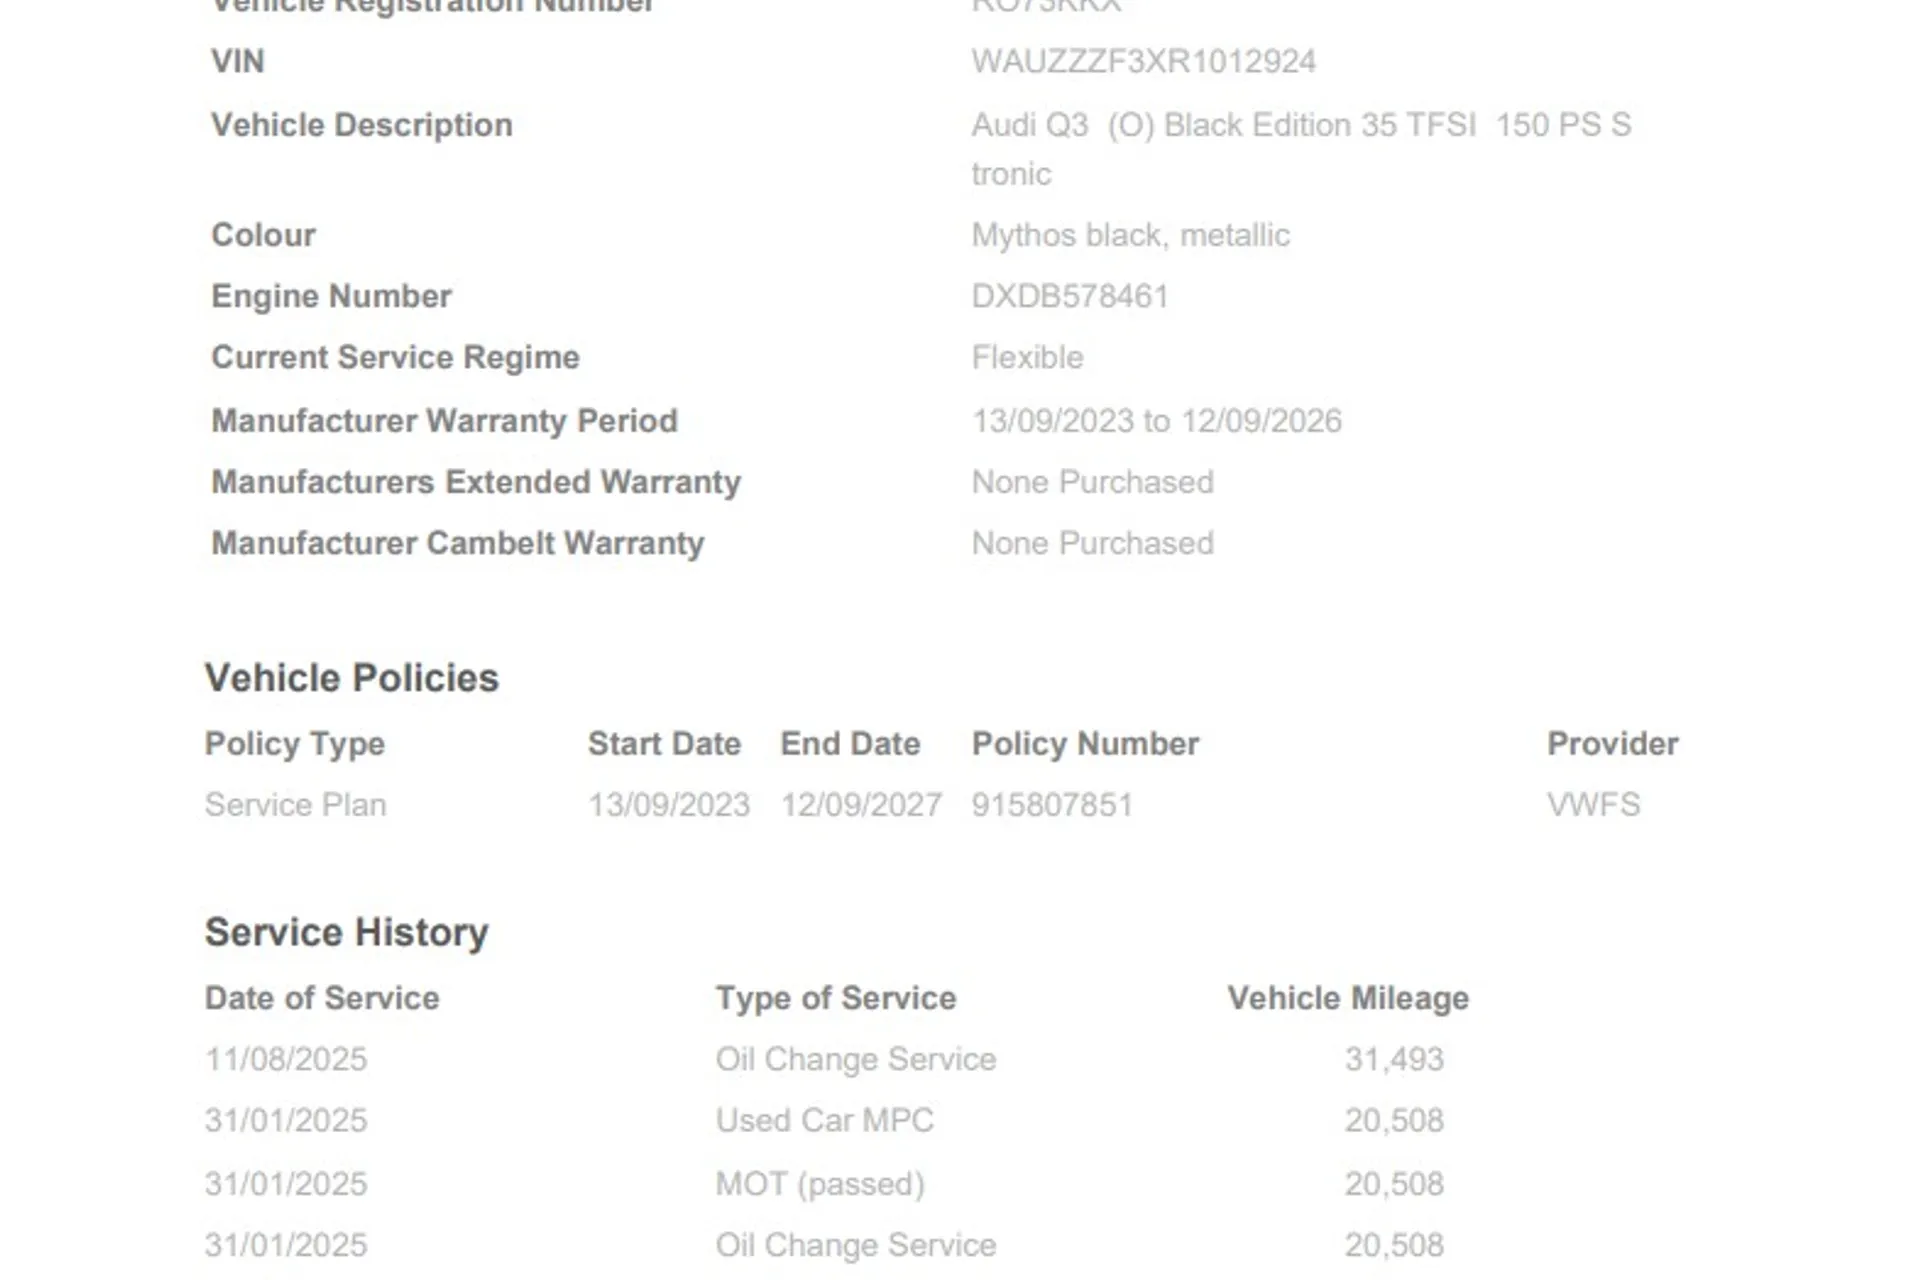The height and width of the screenshot is (1280, 1920).
Task: Click policy number 915807851
Action: pyautogui.click(x=1052, y=805)
